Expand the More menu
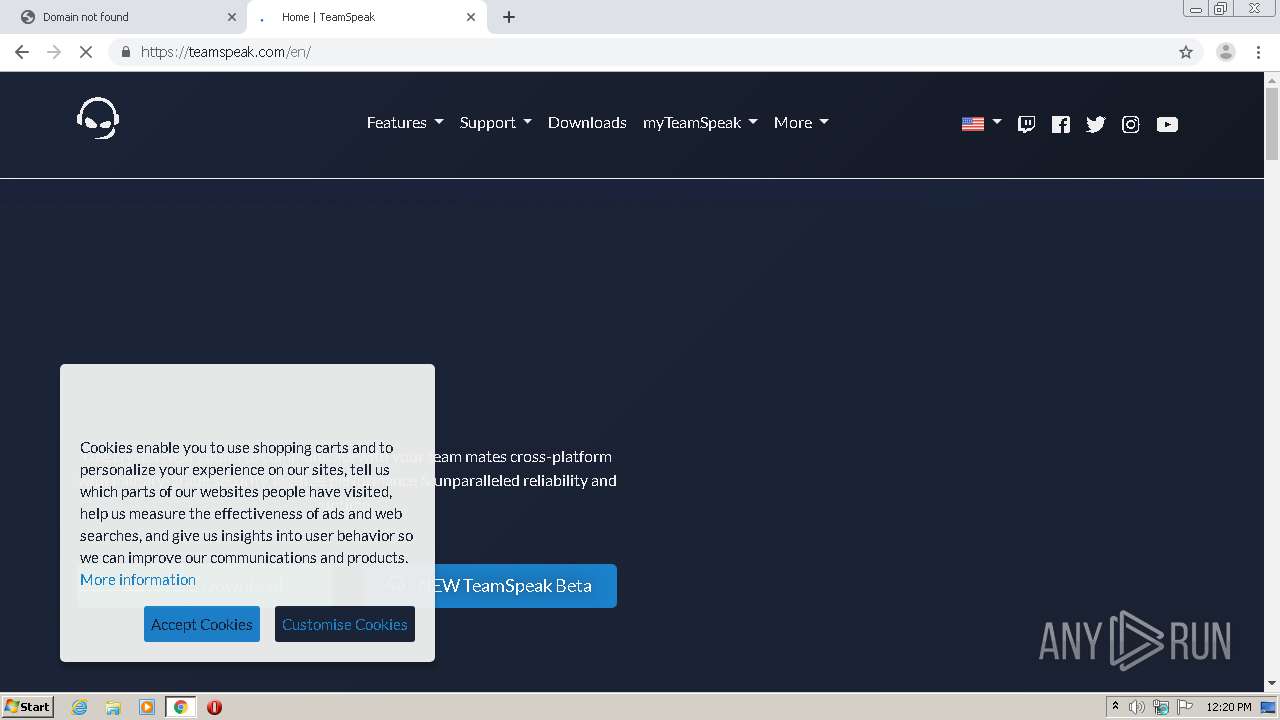1280x720 pixels. (x=801, y=122)
